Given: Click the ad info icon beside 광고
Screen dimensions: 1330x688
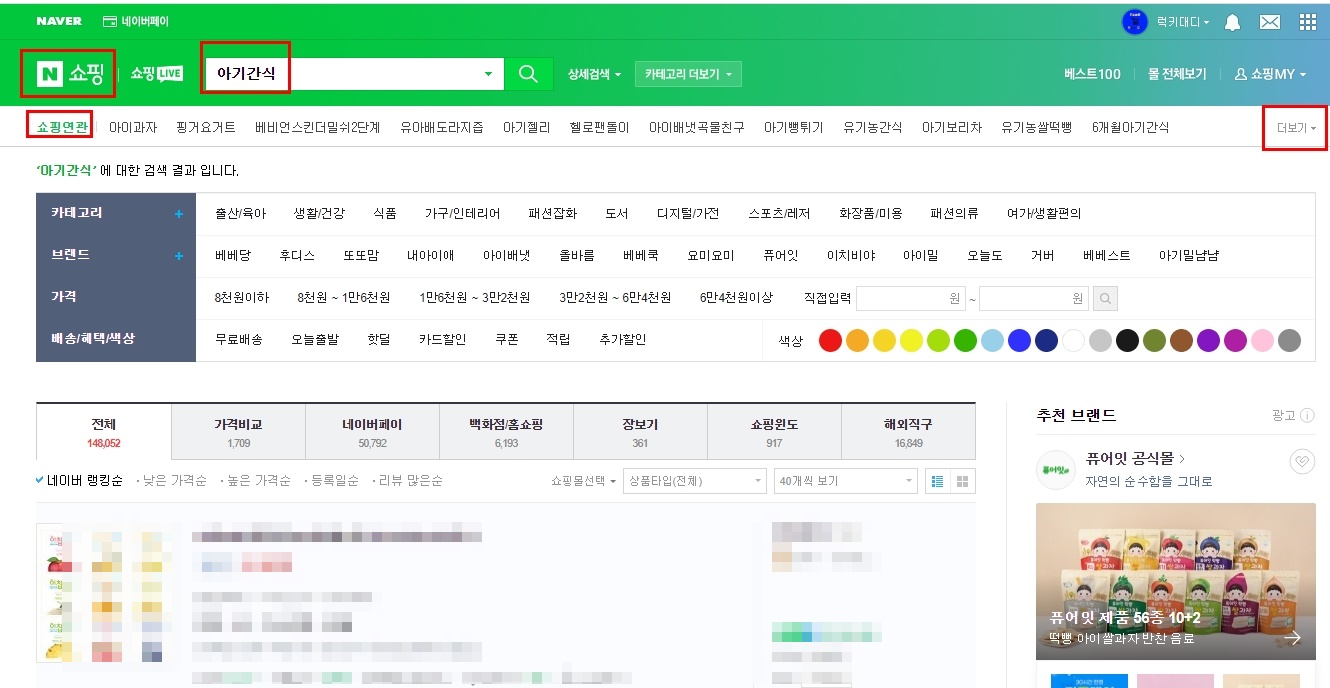Looking at the screenshot, I should point(1307,415).
